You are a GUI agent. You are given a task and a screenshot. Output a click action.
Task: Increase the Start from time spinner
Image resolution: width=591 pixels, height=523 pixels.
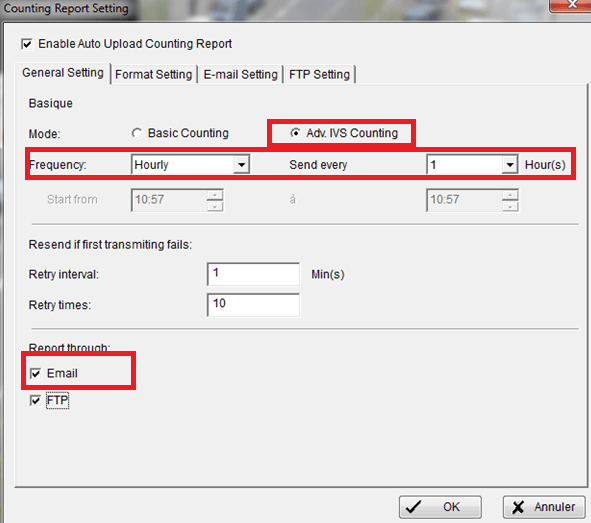(215, 195)
